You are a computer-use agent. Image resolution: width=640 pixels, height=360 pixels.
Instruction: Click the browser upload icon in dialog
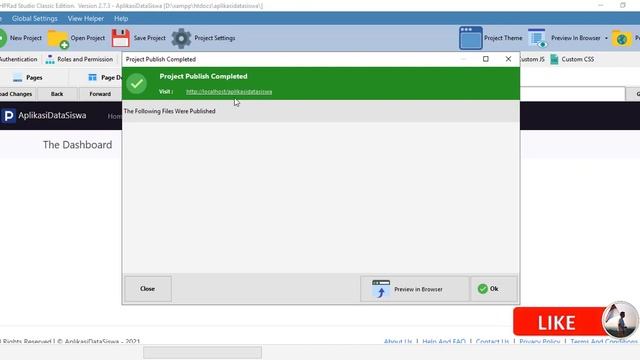coord(381,289)
